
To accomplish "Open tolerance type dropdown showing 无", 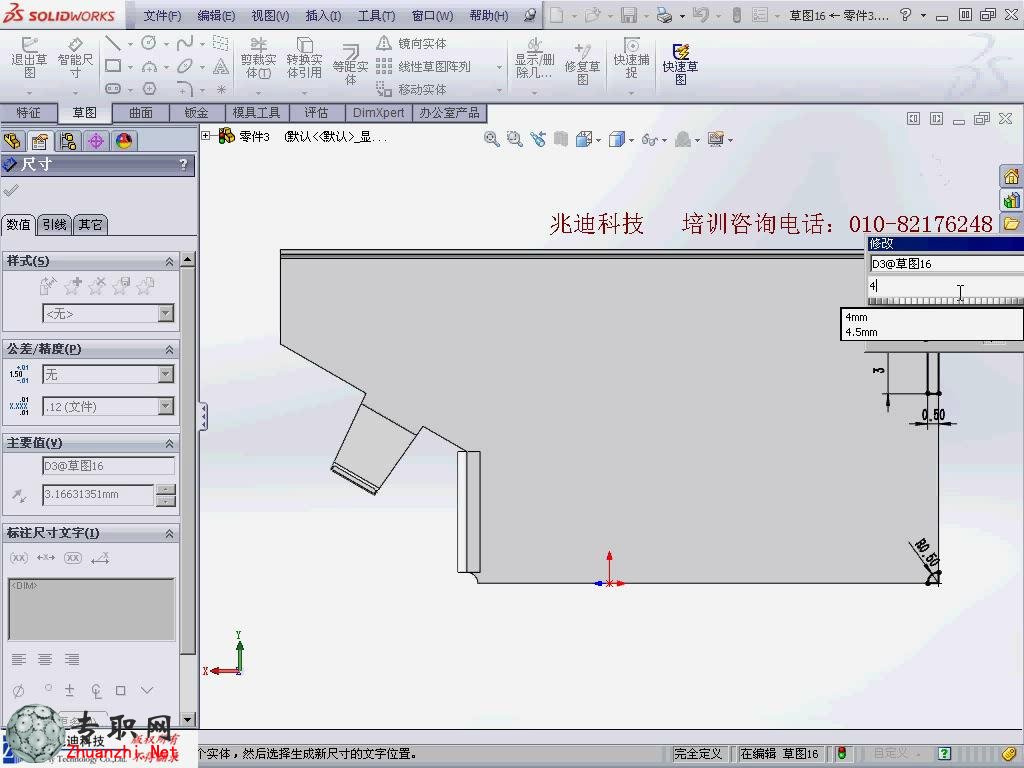I will pos(166,374).
